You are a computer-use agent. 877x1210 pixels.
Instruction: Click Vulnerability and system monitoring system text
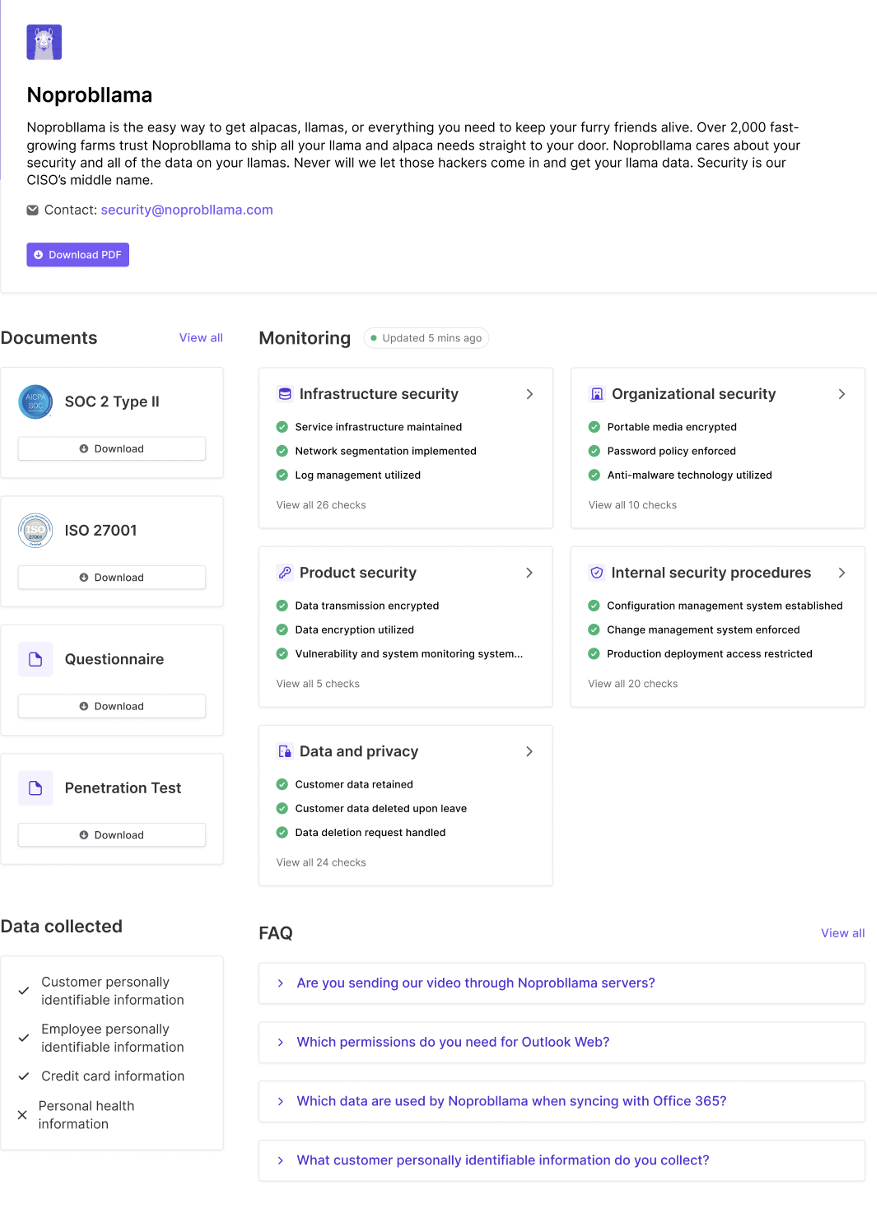pyautogui.click(x=409, y=654)
